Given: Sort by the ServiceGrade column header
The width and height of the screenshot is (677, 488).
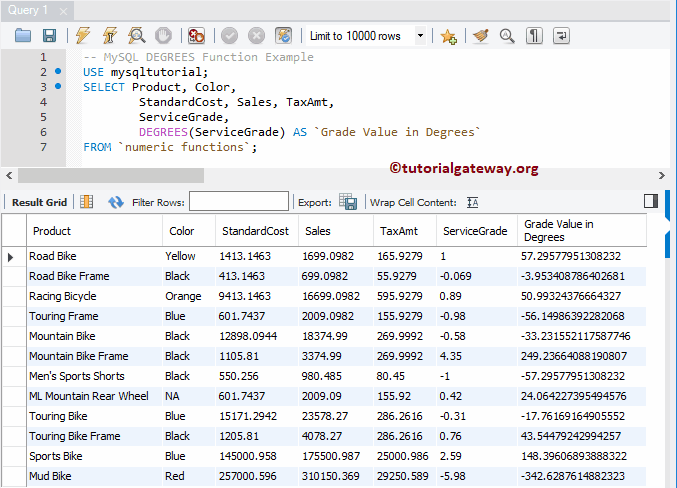Looking at the screenshot, I should coord(474,231).
